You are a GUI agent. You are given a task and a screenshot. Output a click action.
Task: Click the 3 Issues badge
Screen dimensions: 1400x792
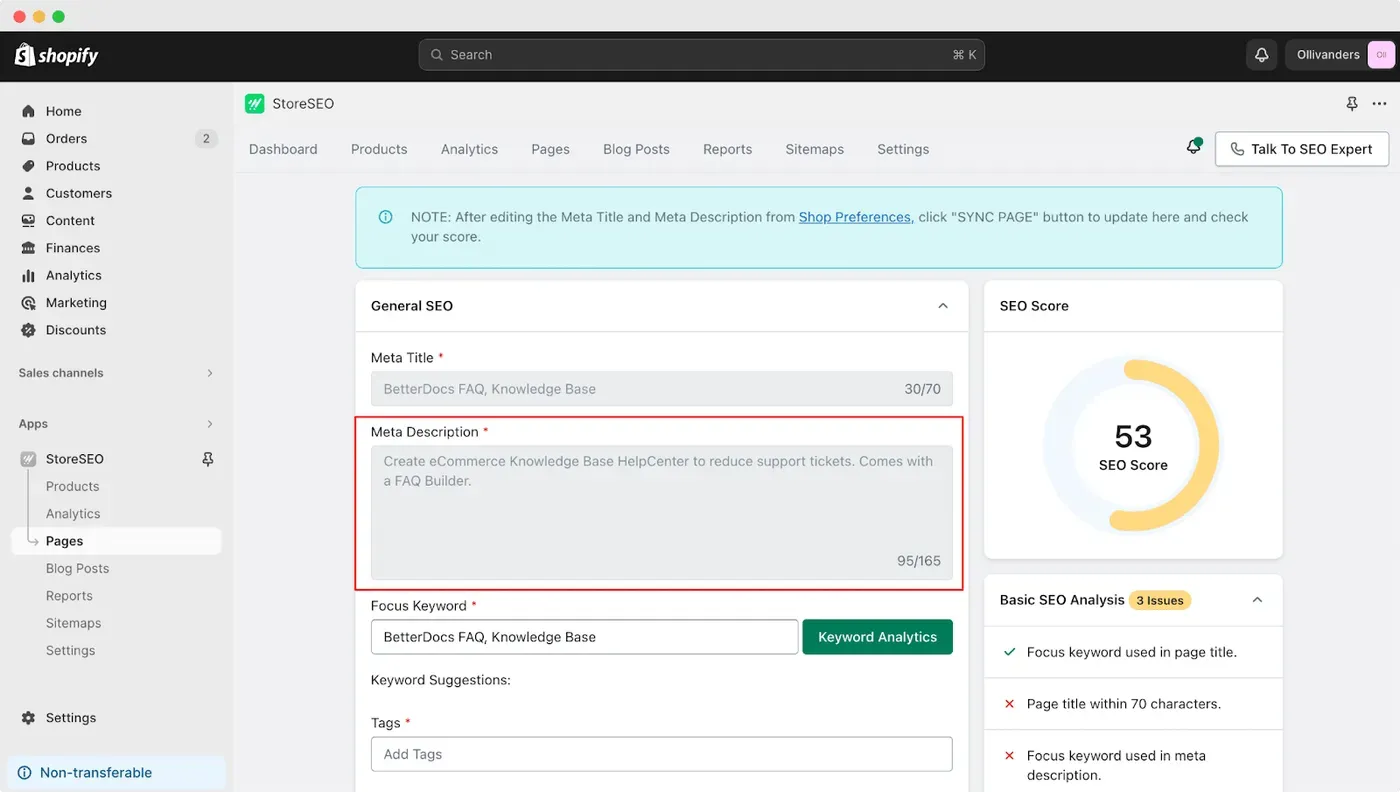point(1160,601)
